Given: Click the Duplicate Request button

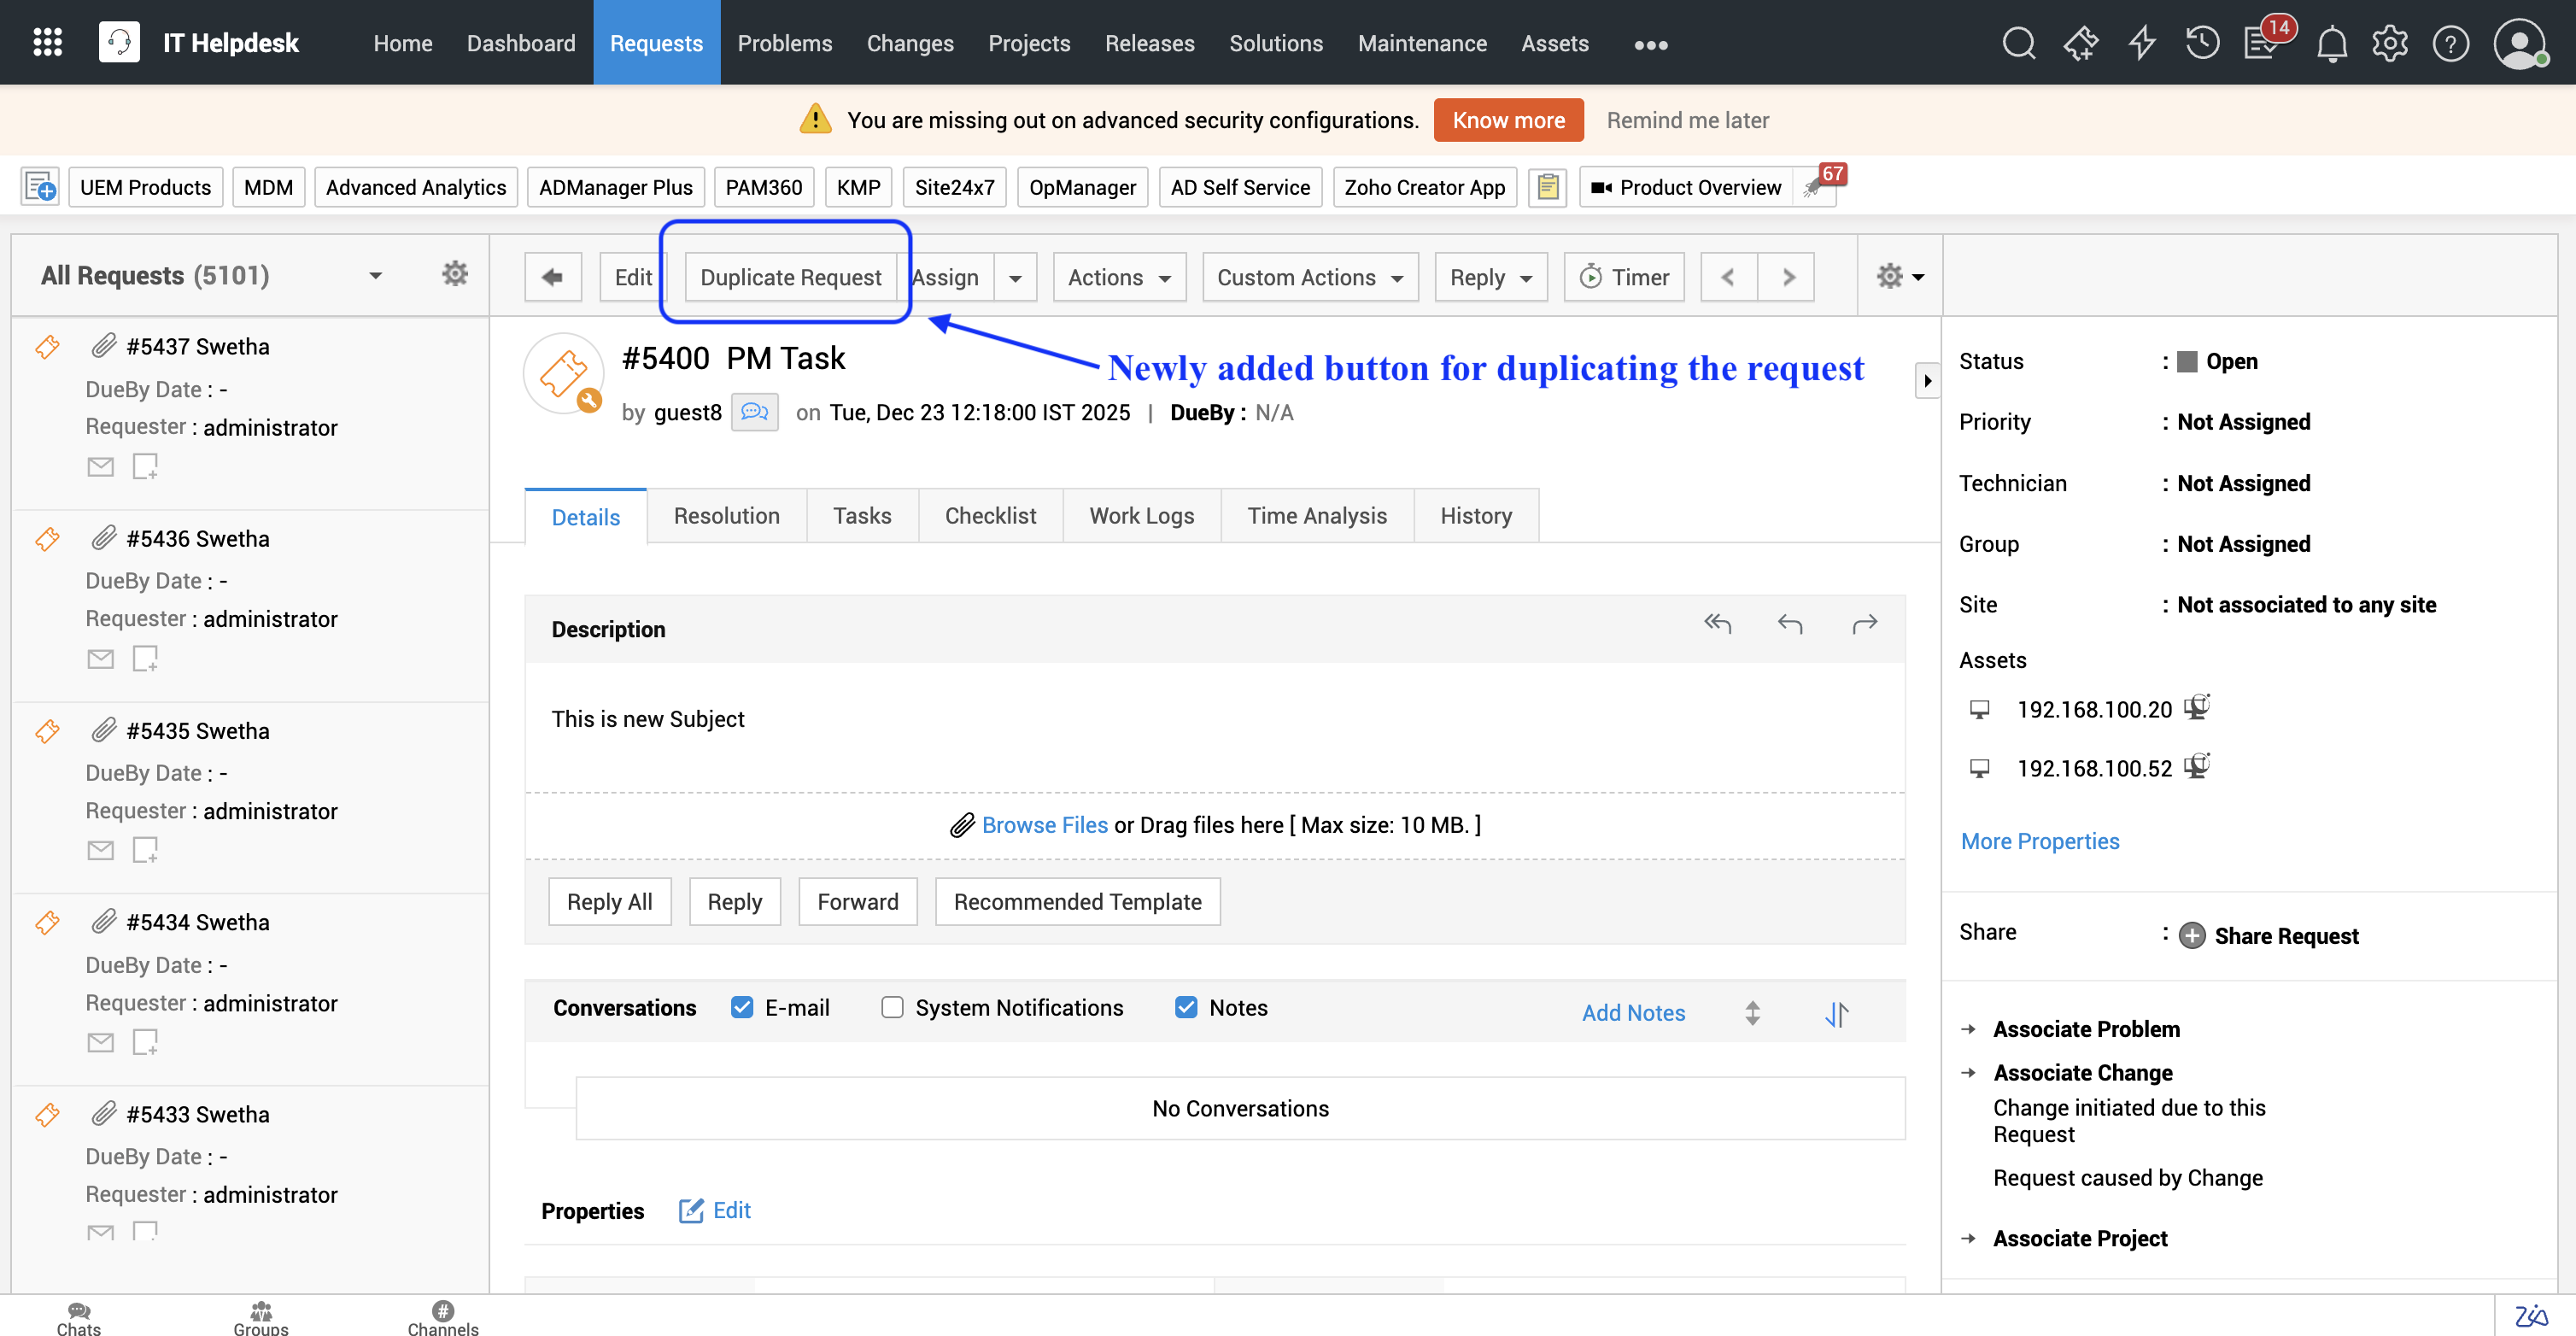Looking at the screenshot, I should [x=790, y=277].
